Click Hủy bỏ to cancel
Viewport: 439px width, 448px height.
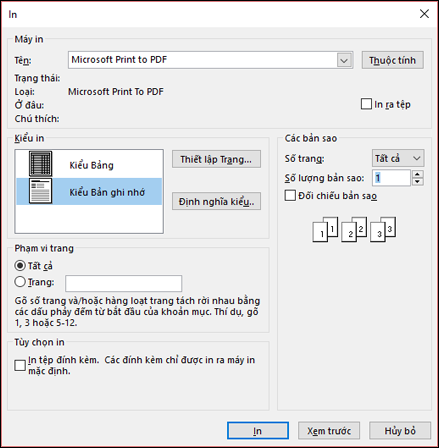(x=400, y=431)
